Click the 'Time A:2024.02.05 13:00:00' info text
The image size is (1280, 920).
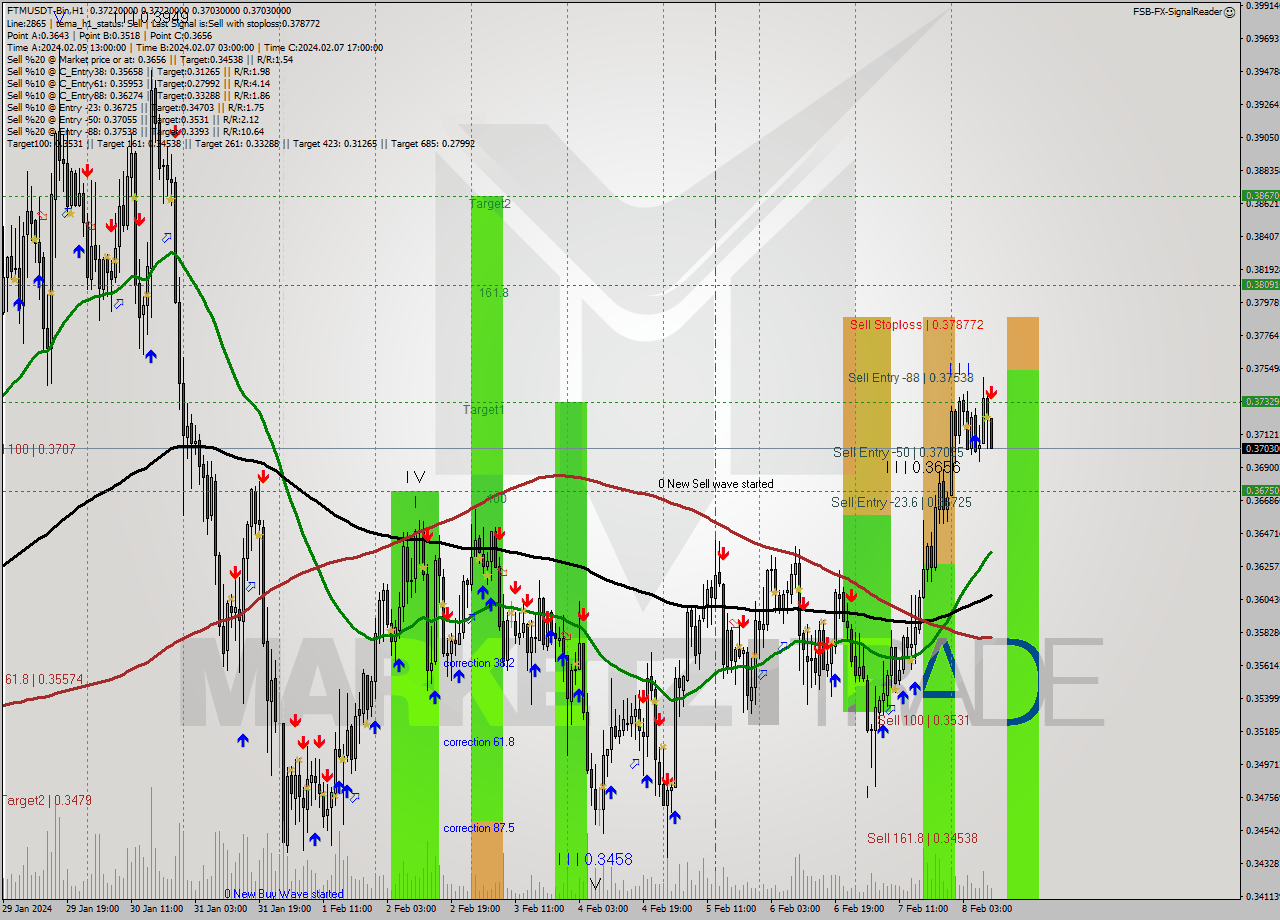66,47
